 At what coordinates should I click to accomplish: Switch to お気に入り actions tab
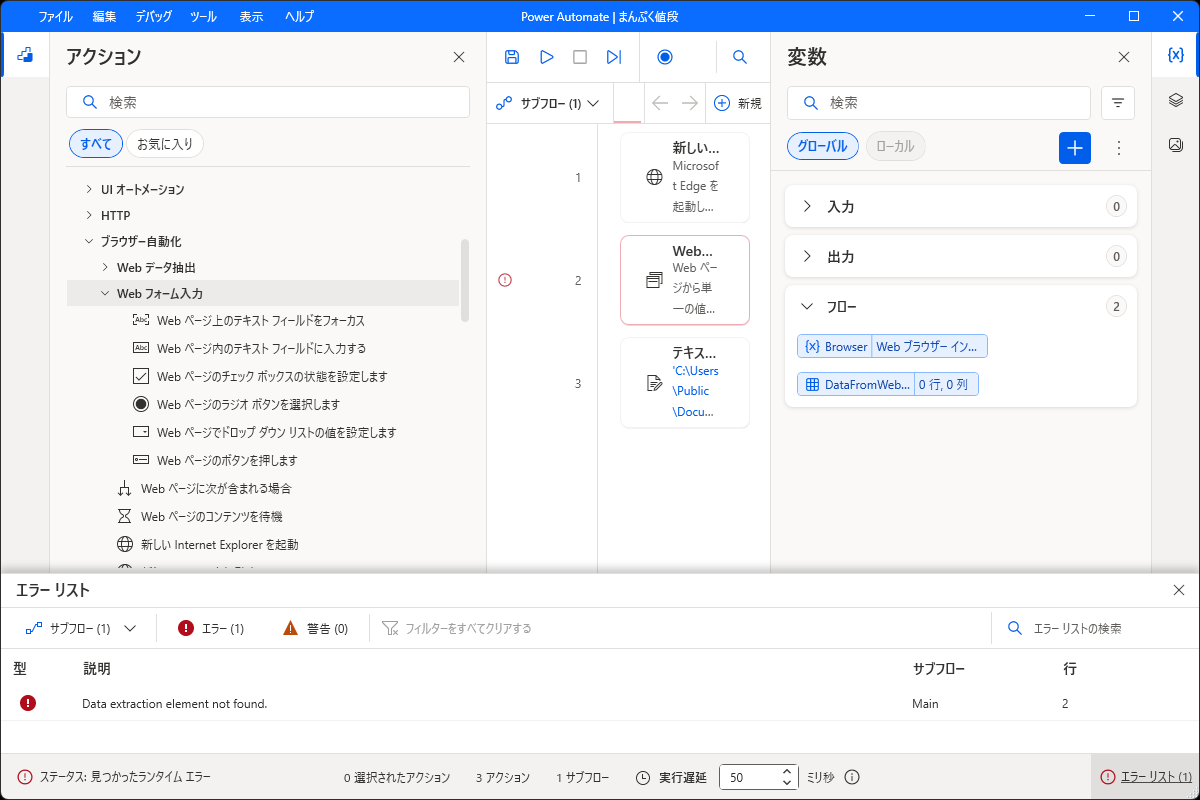(165, 144)
